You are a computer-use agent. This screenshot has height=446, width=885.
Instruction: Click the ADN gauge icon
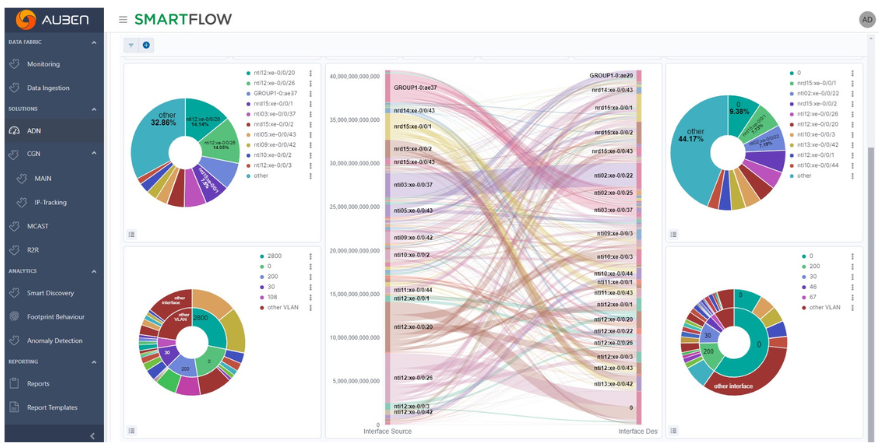pos(15,131)
